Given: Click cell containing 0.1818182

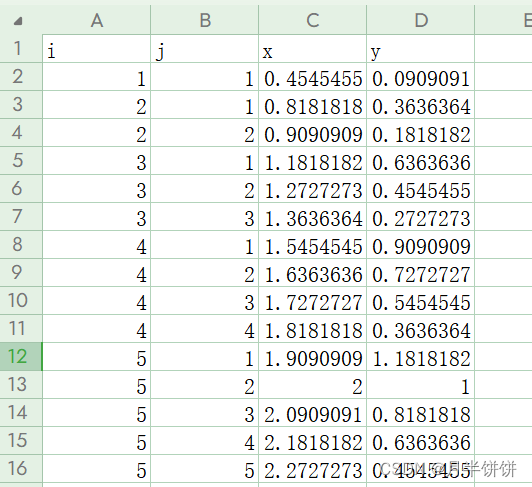Looking at the screenshot, I should pyautogui.click(x=421, y=133).
